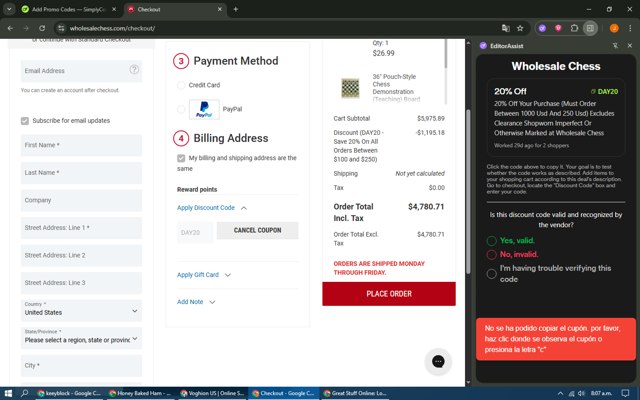This screenshot has height=400, width=640.
Task: Click the City field
Action: click(x=81, y=366)
